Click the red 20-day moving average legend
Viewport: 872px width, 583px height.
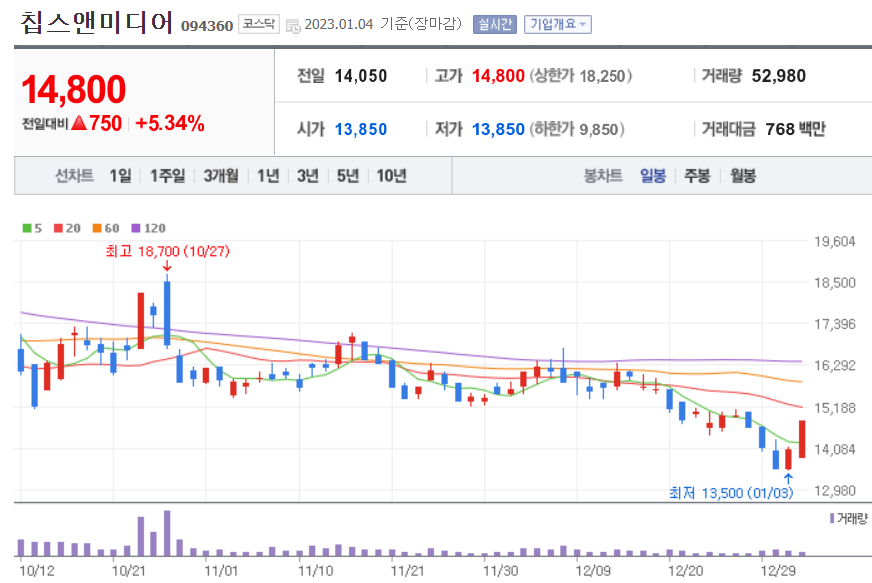(x=67, y=228)
